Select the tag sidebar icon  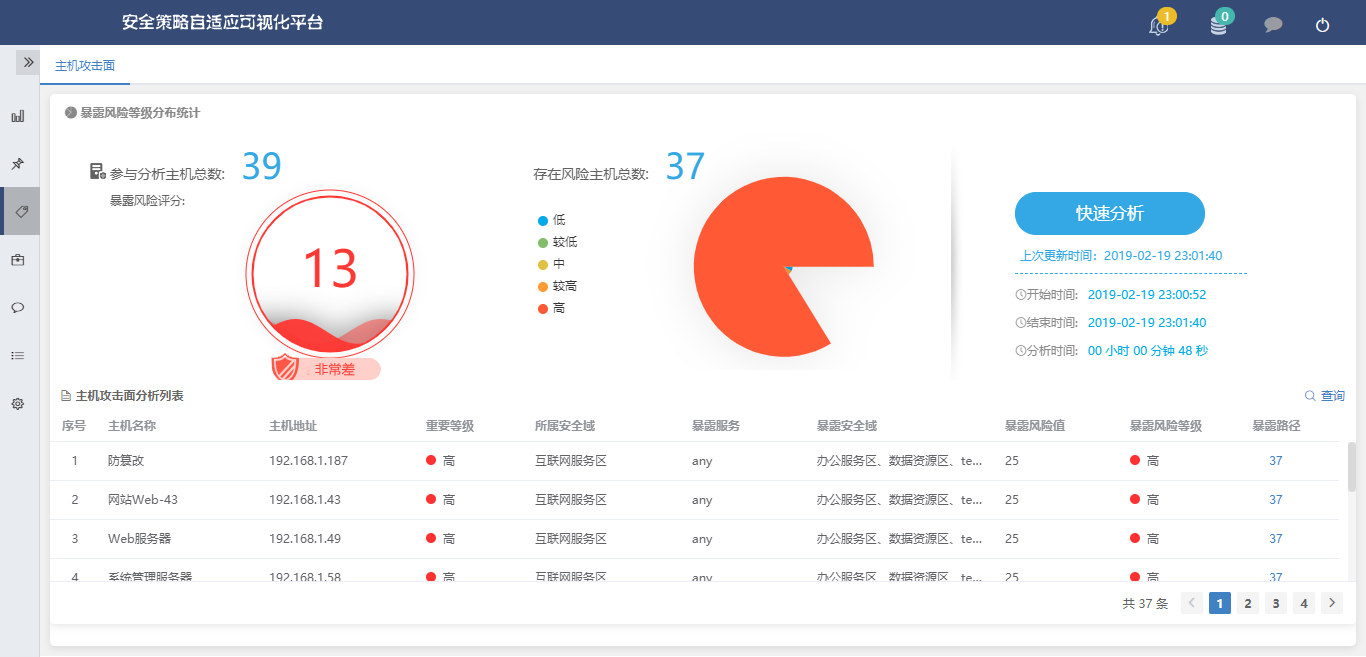tap(19, 211)
